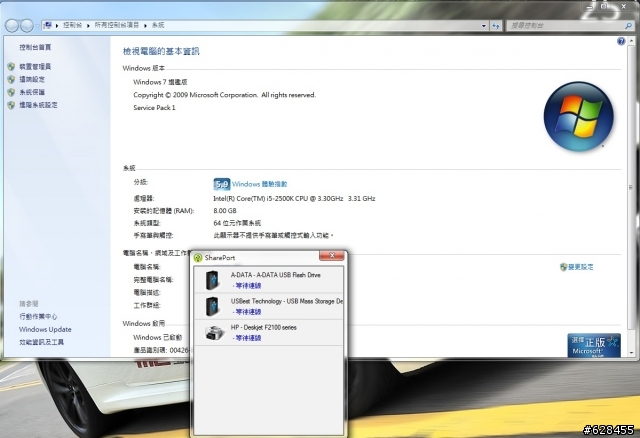
Task: Click the computer icon in address bar
Action: [48, 25]
